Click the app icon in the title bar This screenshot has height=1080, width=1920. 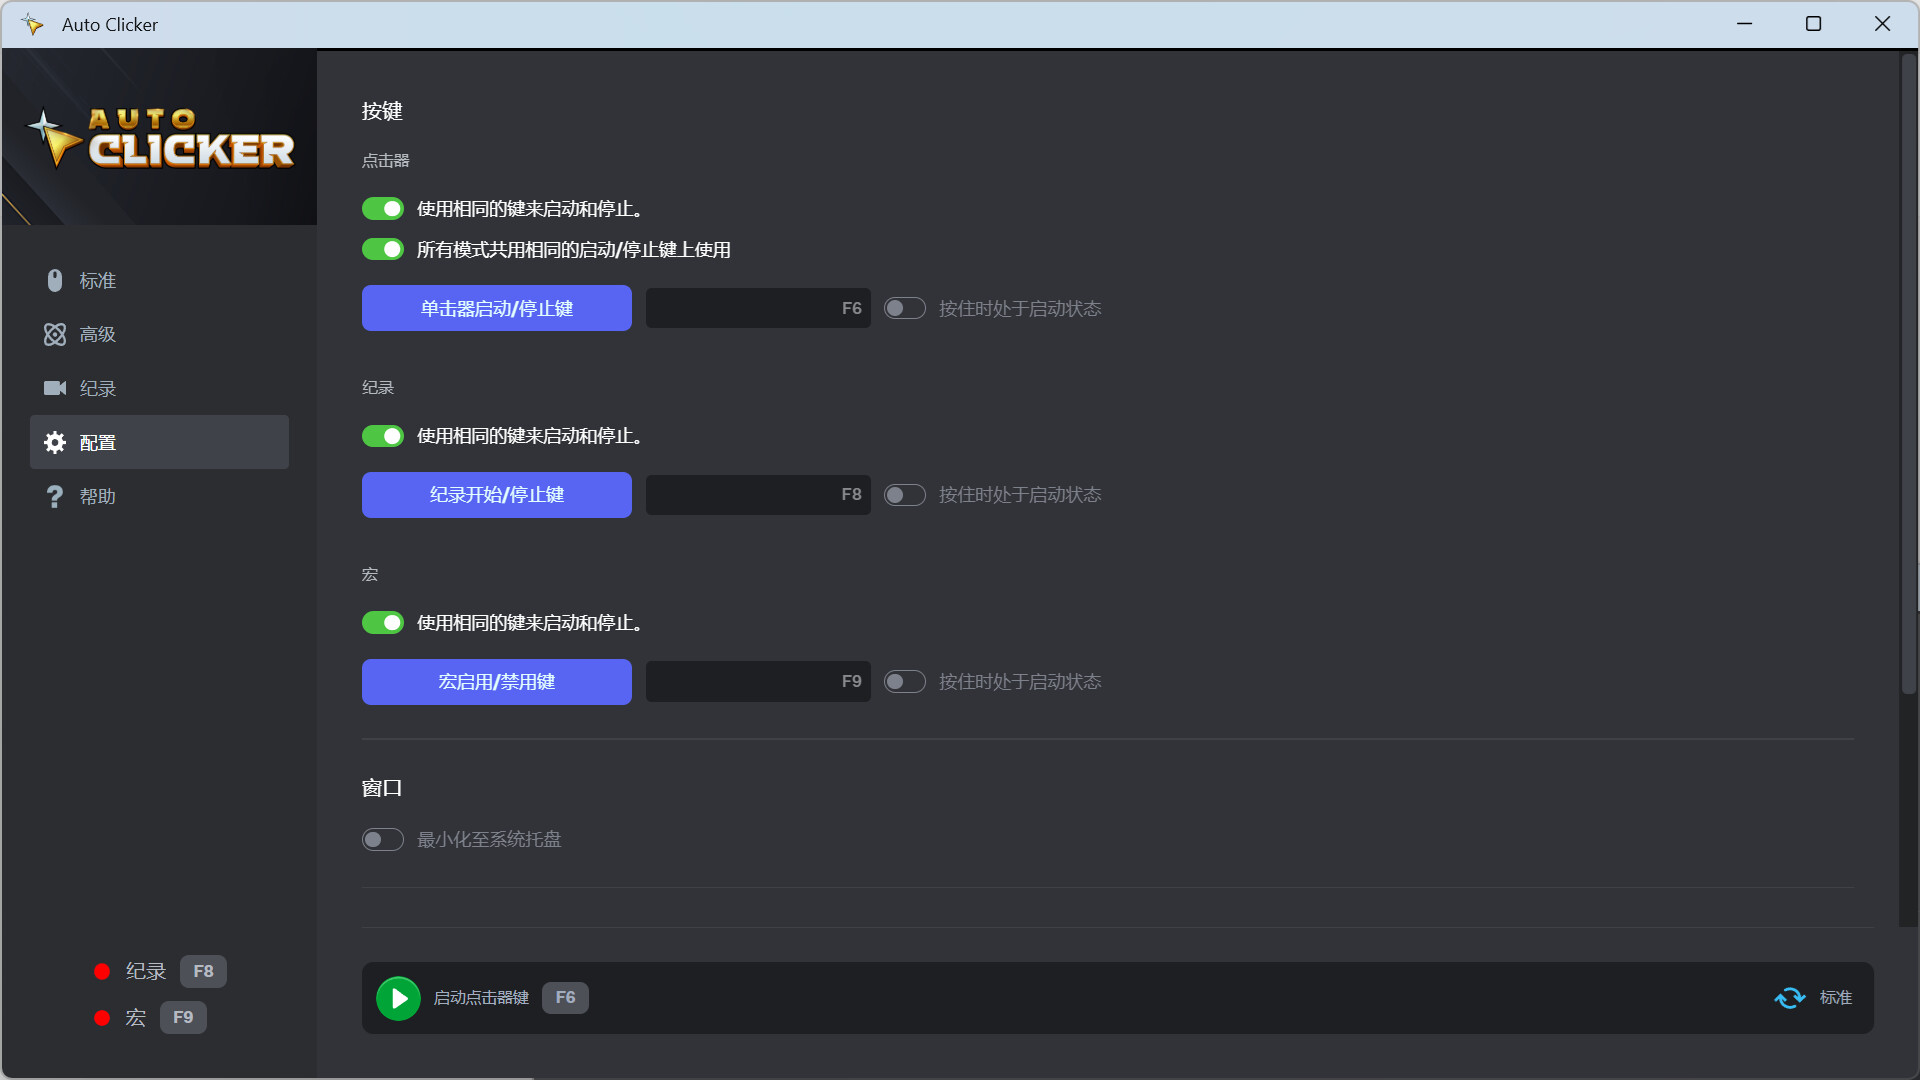(31, 23)
